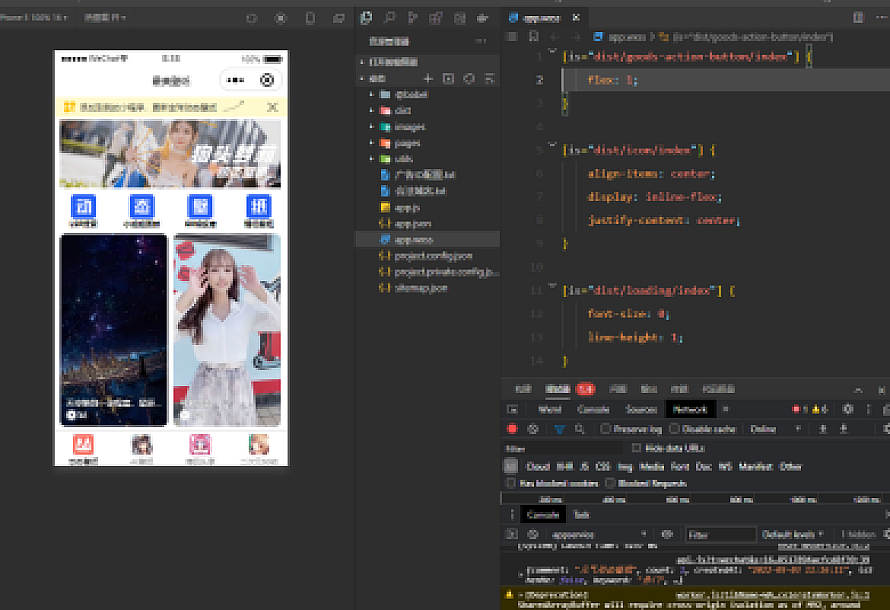Click the blue network filter funnel icon
890x610 pixels.
pyautogui.click(x=559, y=429)
